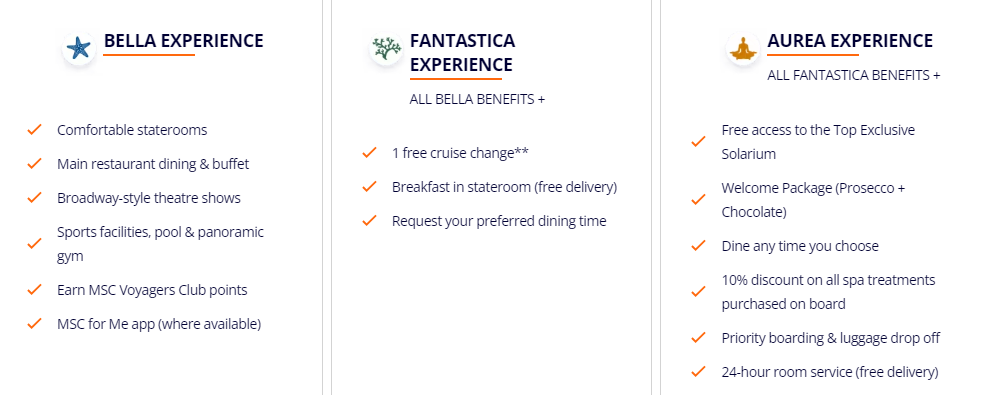998x395 pixels.
Task: Click MSC for Me app item
Action: 159,324
